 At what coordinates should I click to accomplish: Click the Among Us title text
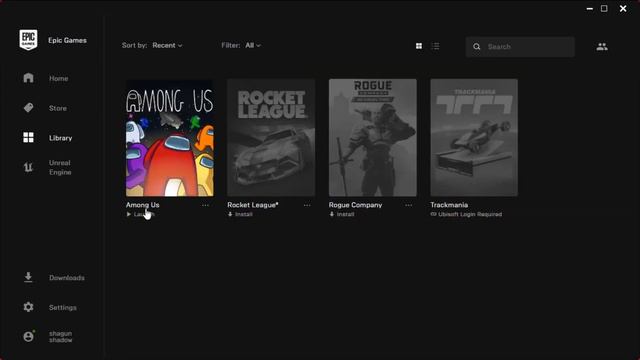142,205
